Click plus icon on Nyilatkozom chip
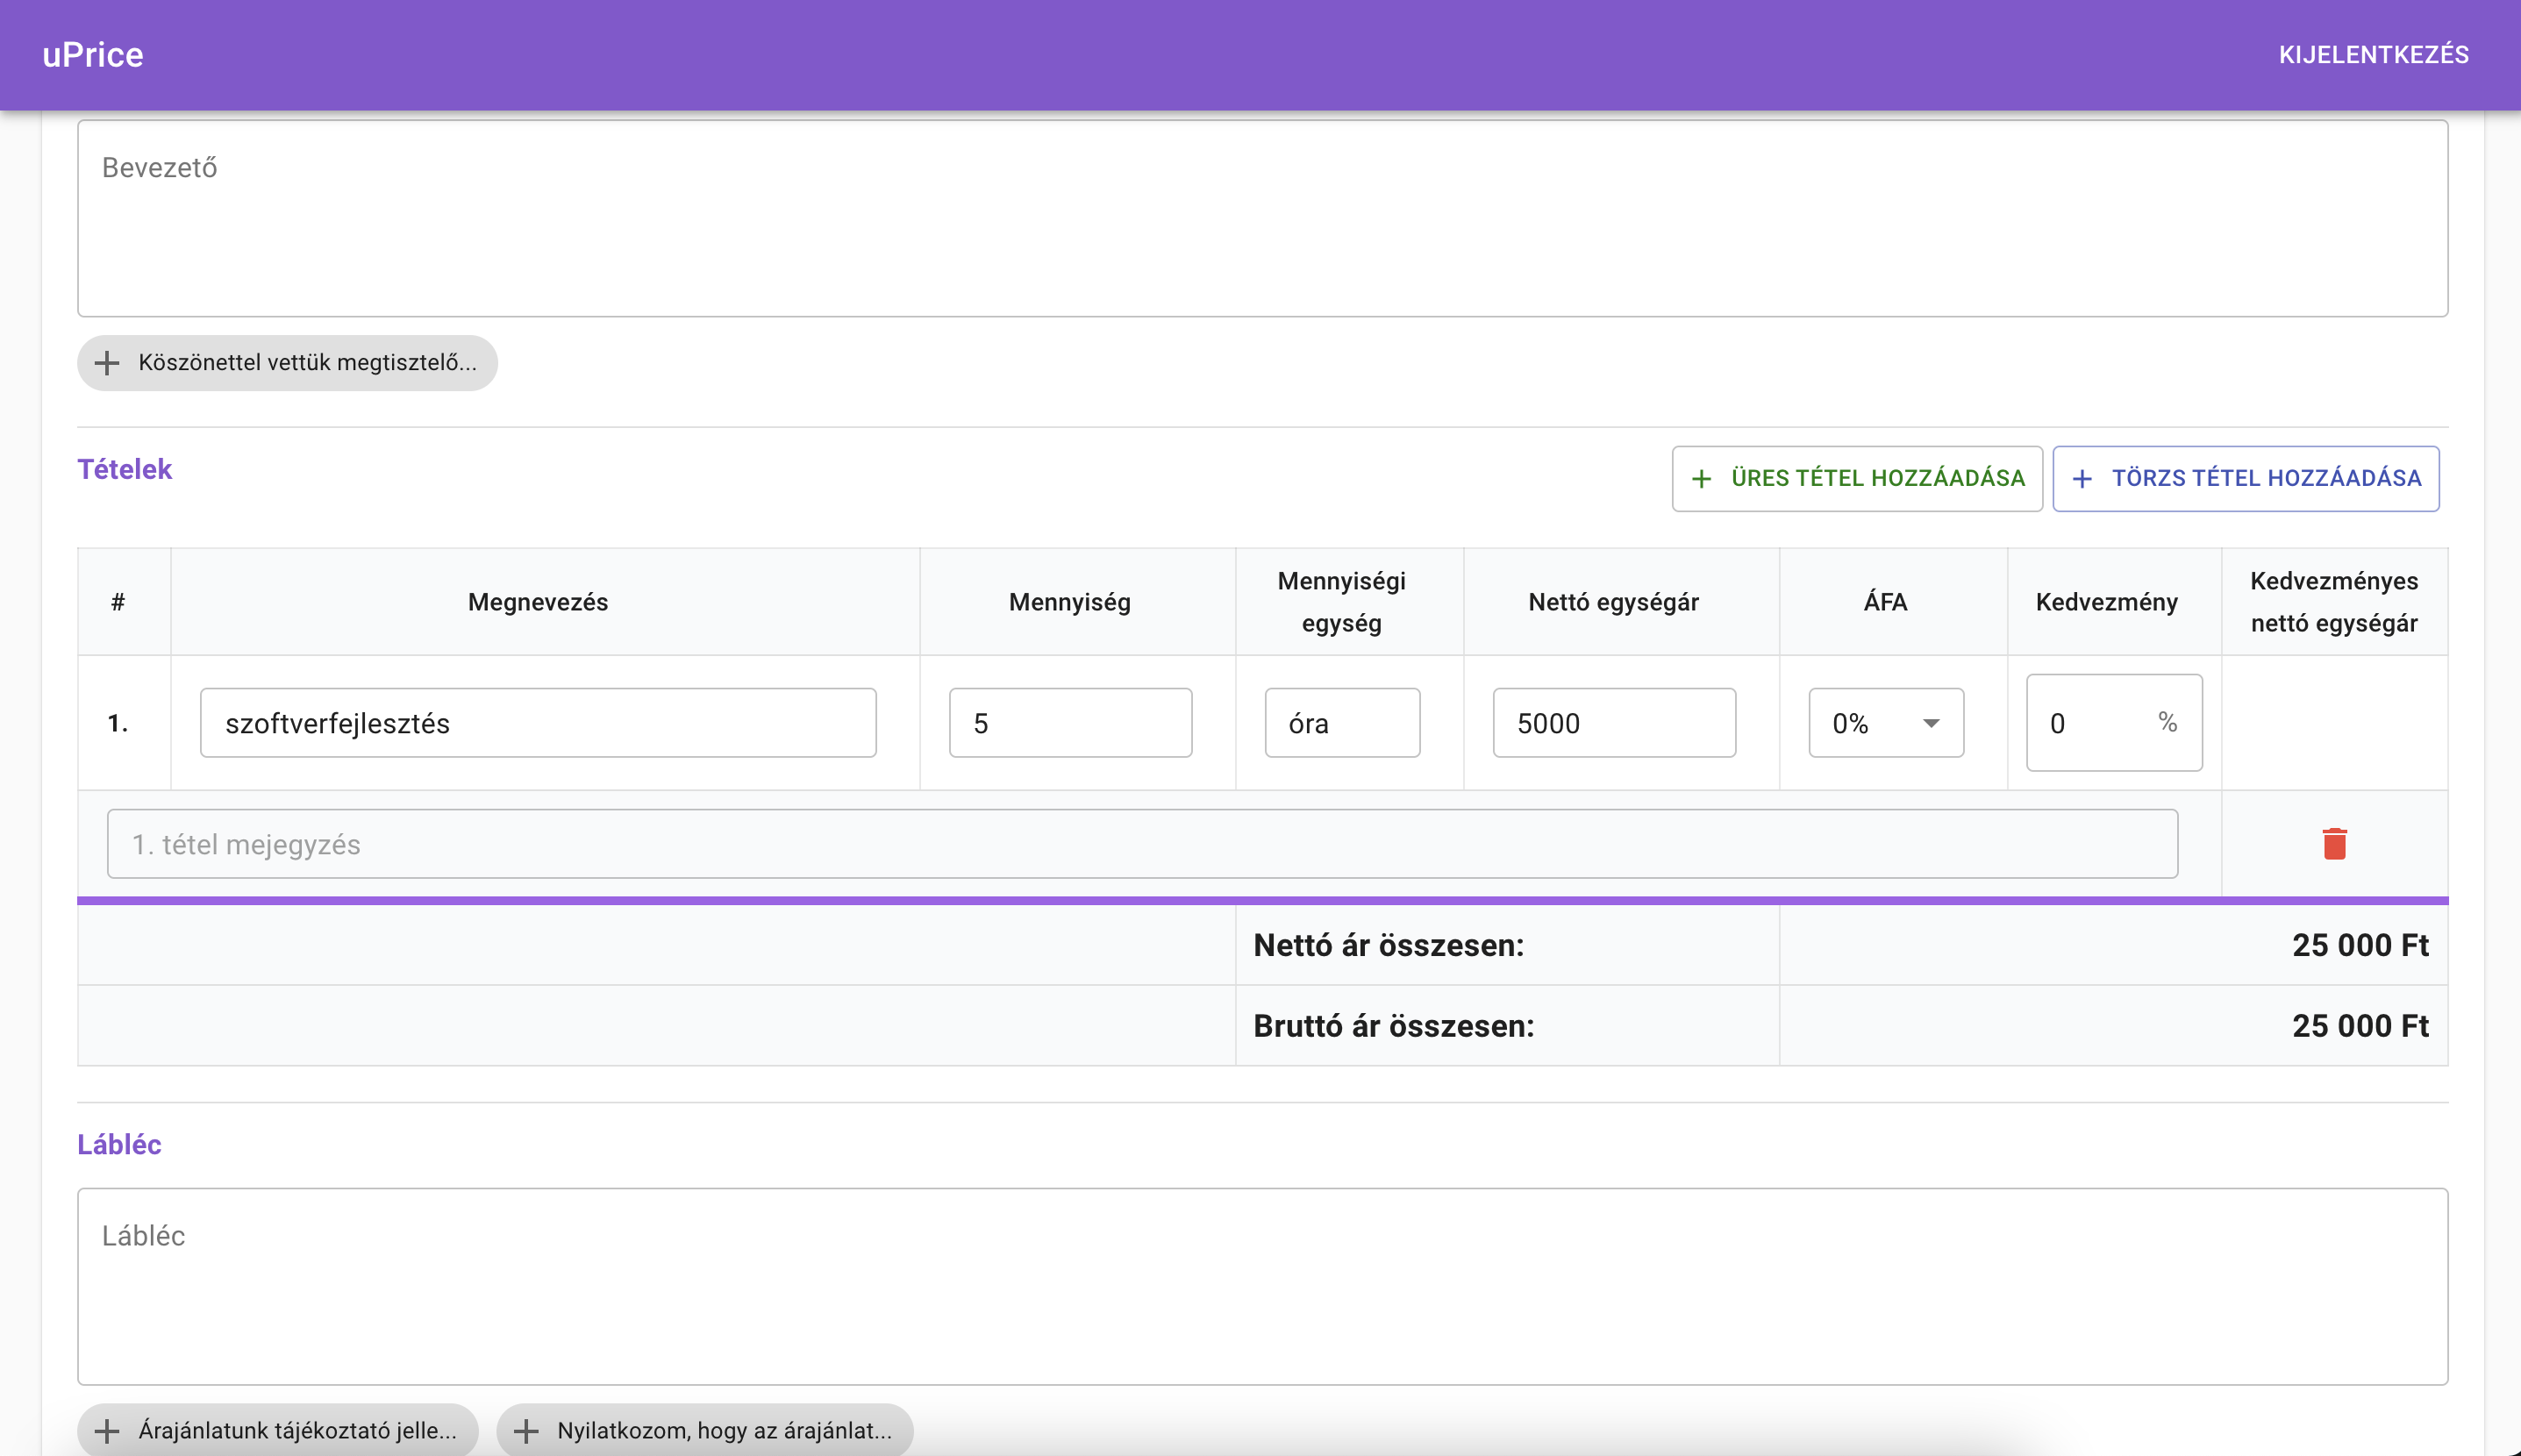Image resolution: width=2521 pixels, height=1456 pixels. point(526,1431)
